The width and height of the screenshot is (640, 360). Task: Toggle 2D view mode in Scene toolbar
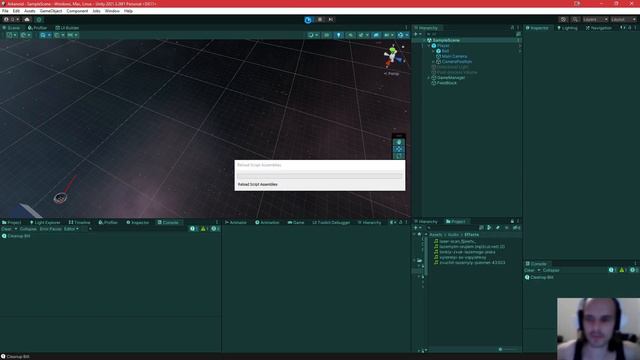click(x=327, y=35)
